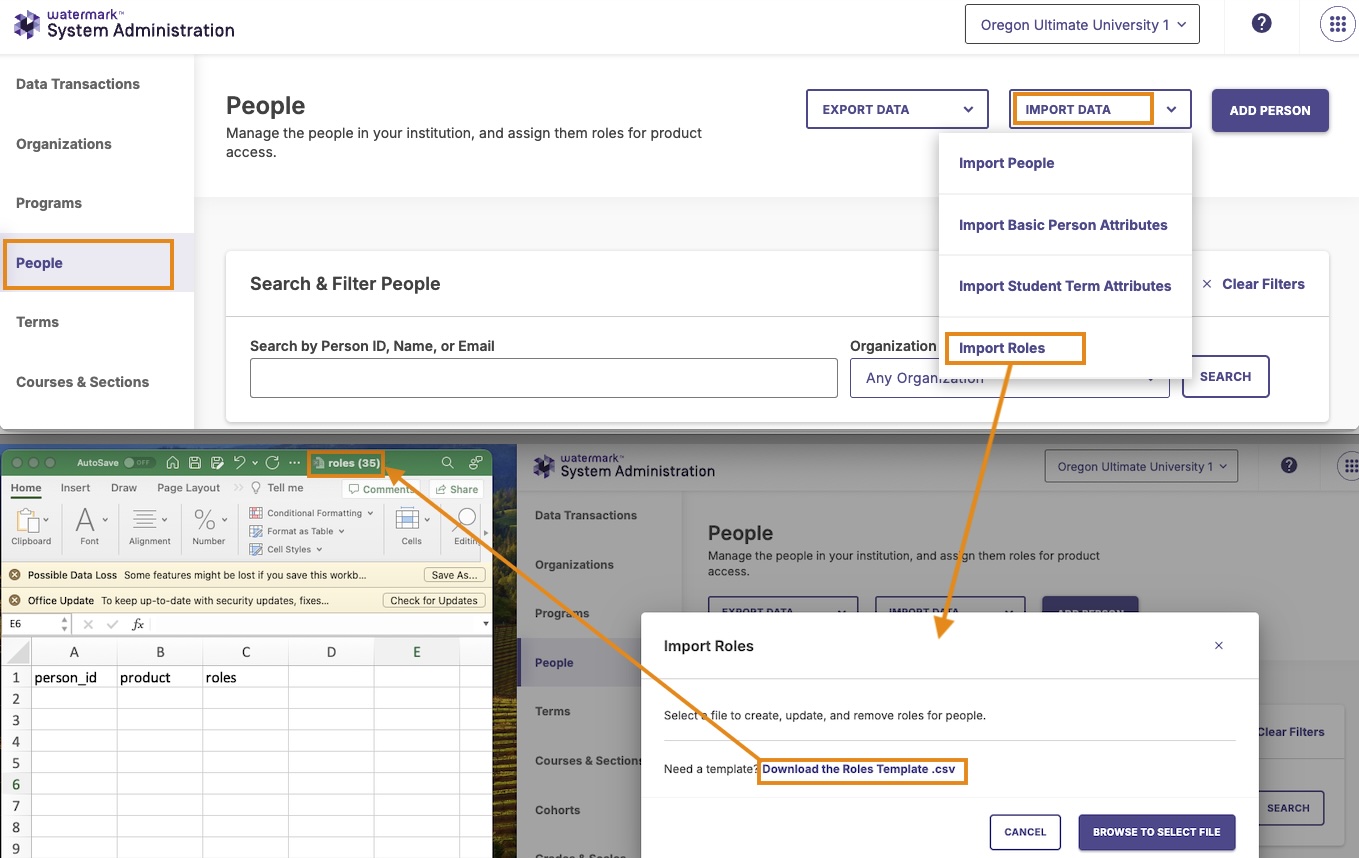
Task: Click the Excel Redo circular arrow icon
Action: click(x=272, y=463)
